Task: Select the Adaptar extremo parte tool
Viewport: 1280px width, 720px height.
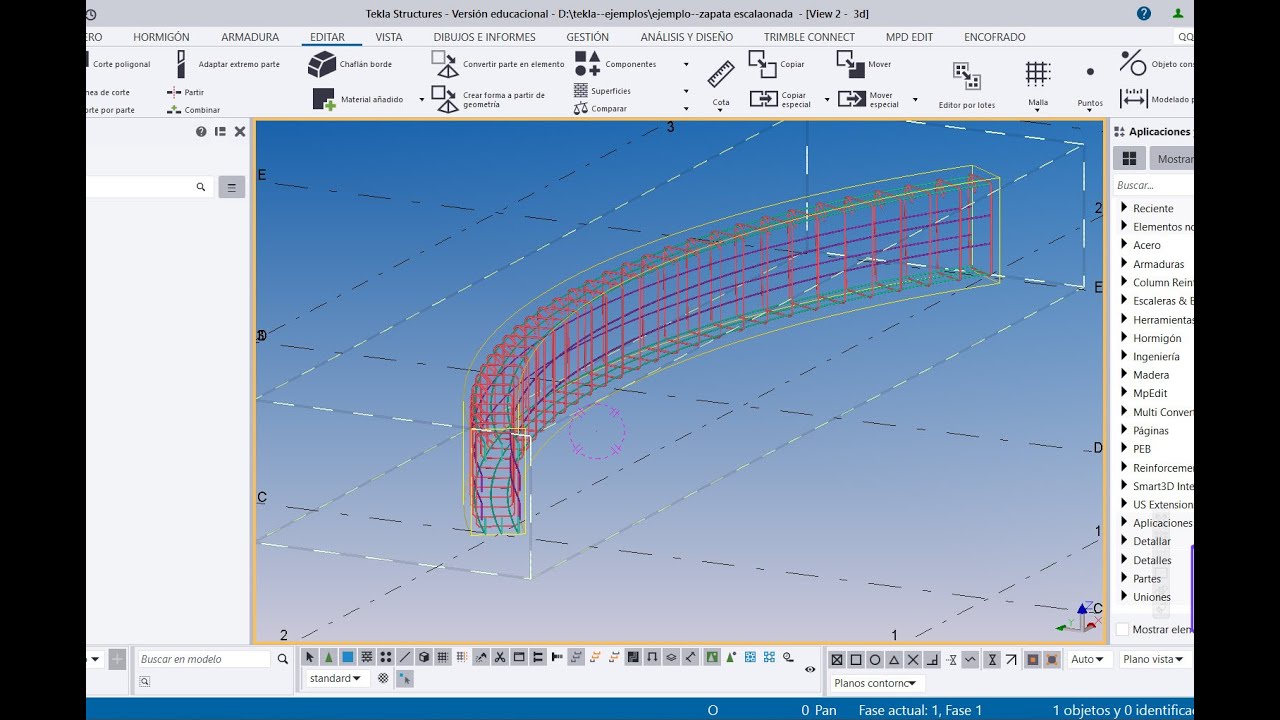Action: (227, 64)
